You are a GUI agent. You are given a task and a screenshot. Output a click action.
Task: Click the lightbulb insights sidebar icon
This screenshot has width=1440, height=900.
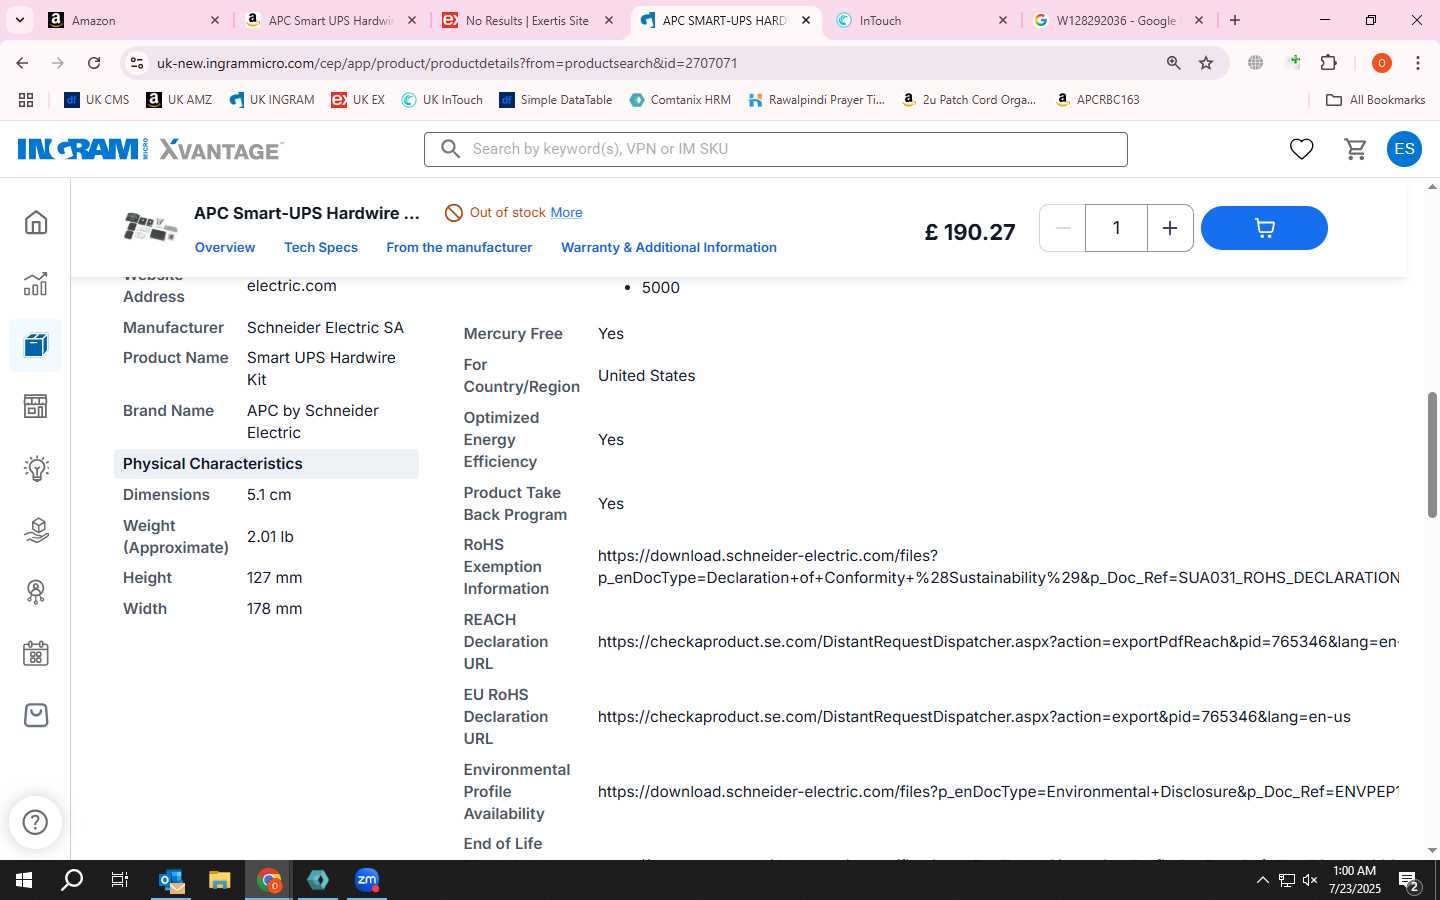tap(36, 469)
